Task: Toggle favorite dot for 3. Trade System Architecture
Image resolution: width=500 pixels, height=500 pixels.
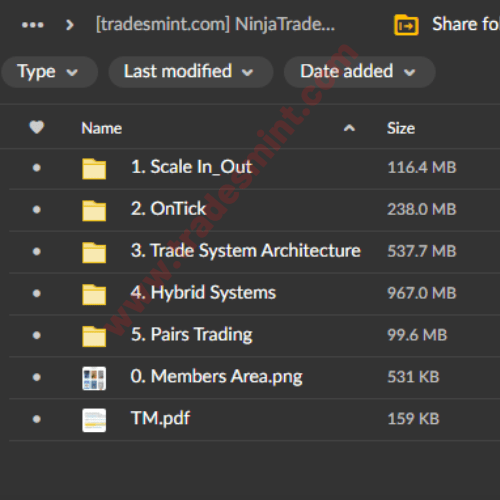Action: [x=37, y=251]
